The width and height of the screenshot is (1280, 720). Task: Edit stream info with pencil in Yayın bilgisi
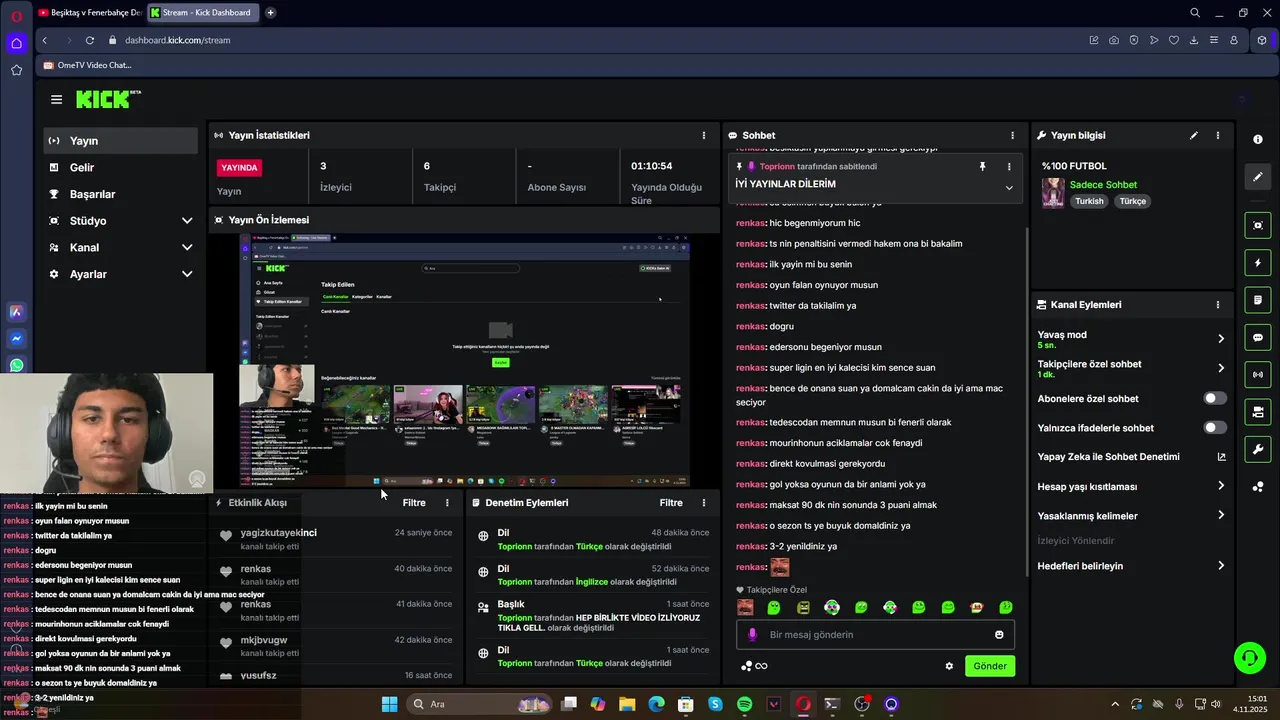tap(1193, 135)
